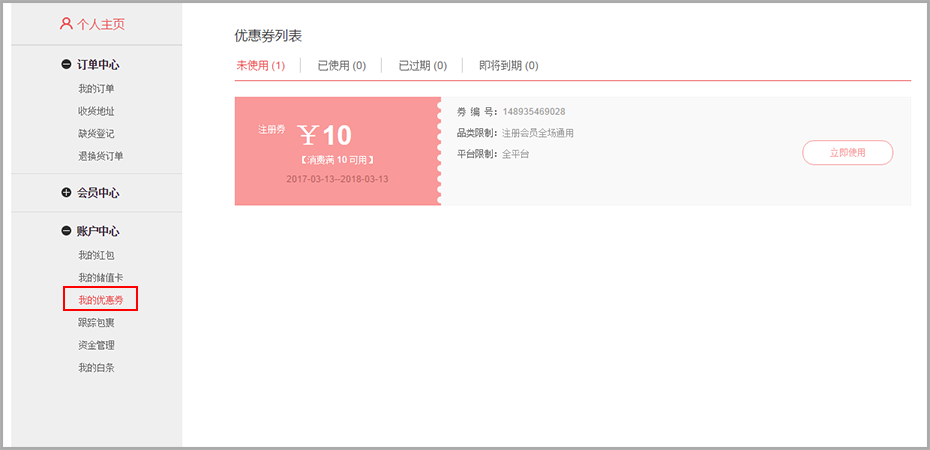Collapse 订单中心 using its minus icon
This screenshot has width=930, height=450.
point(66,65)
